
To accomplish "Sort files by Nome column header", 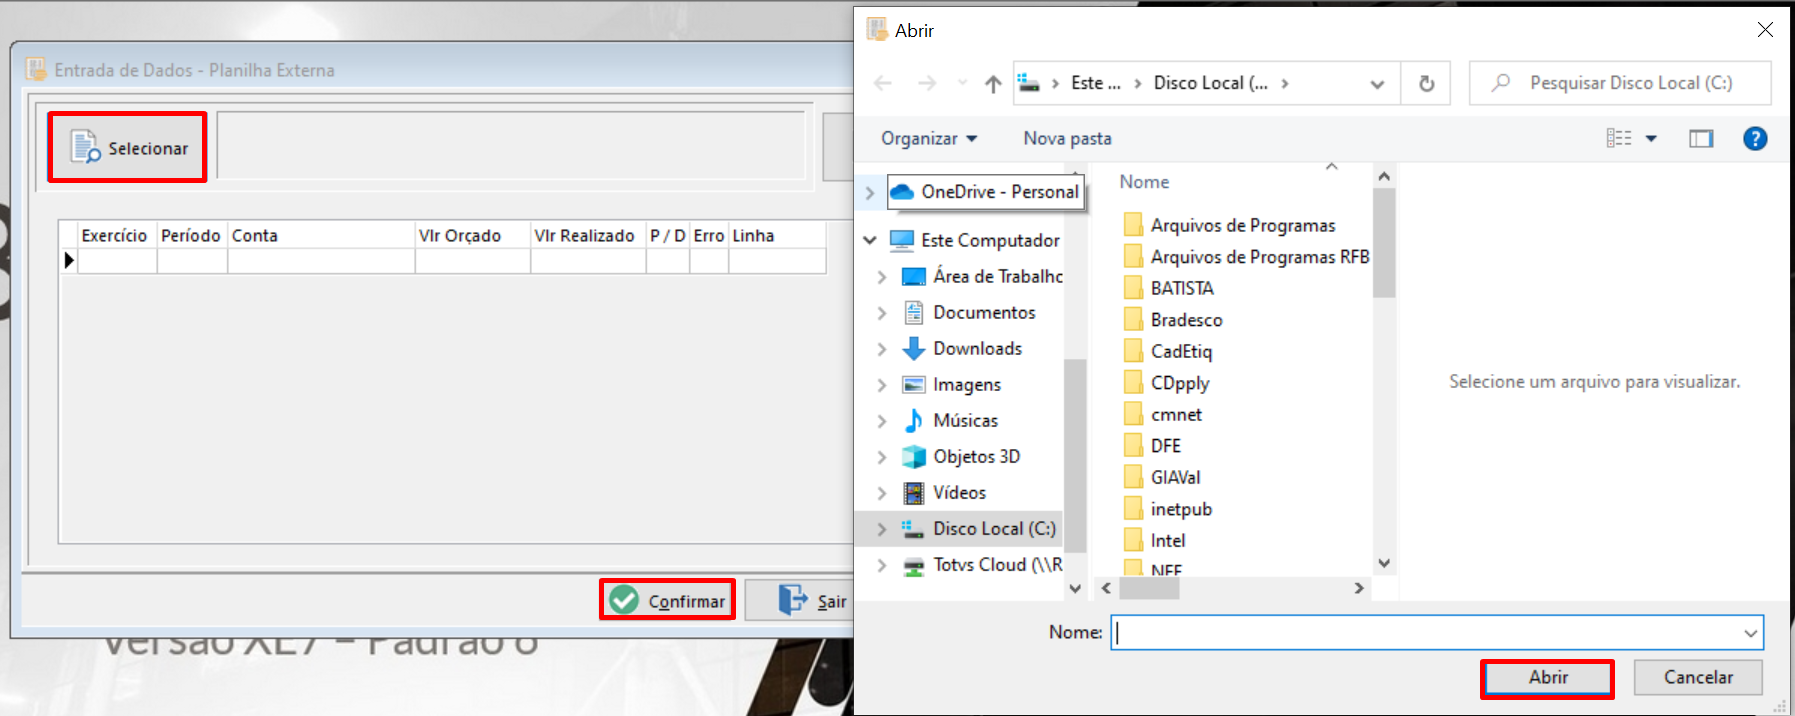I will coord(1144,182).
